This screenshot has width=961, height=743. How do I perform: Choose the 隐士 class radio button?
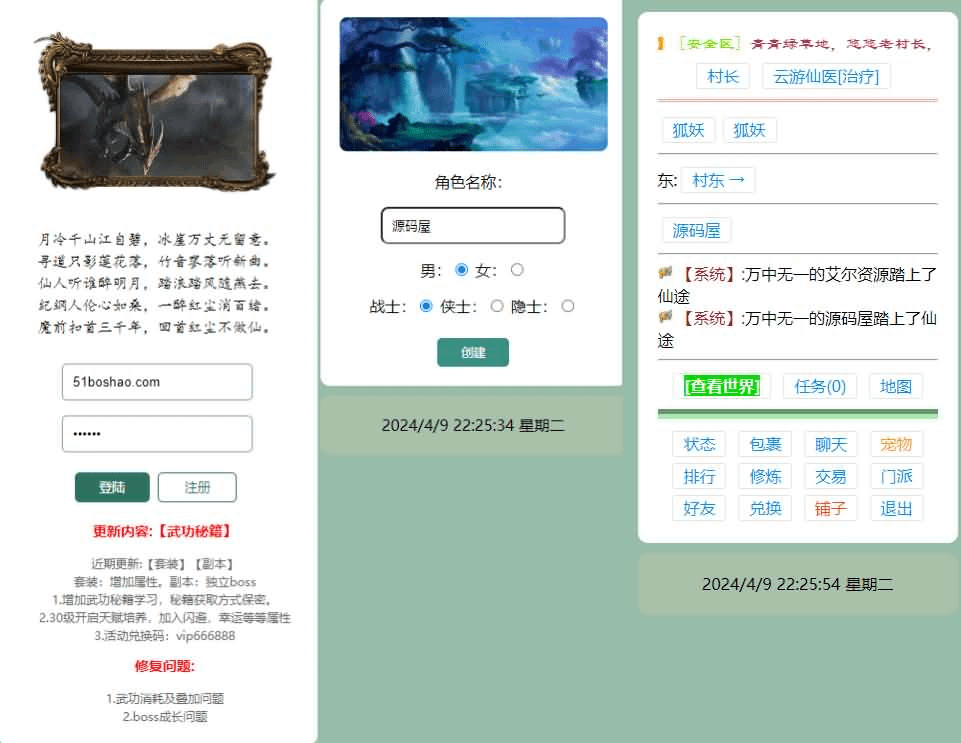click(568, 307)
